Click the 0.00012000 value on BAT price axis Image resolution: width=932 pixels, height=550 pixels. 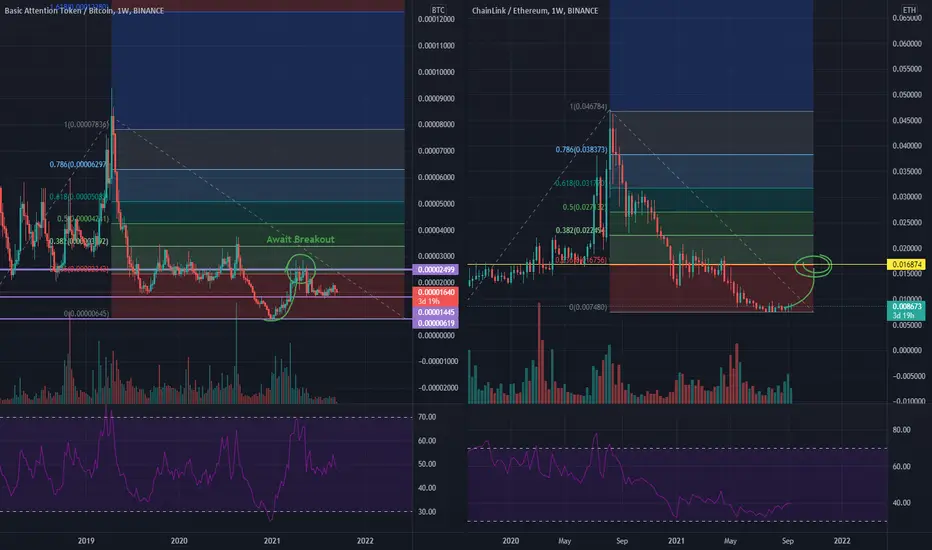(436, 20)
